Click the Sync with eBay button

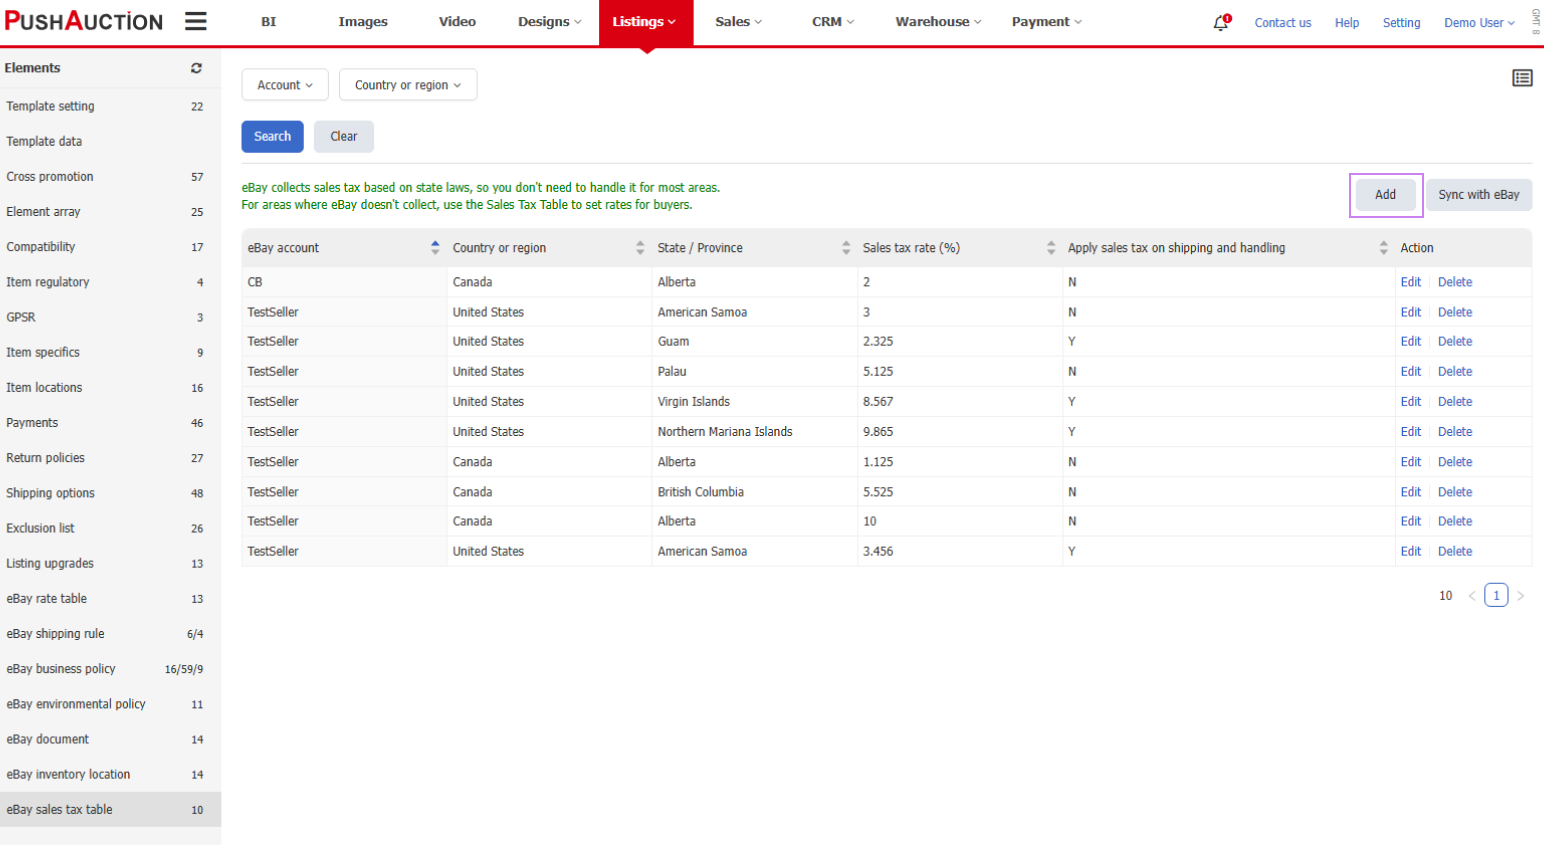point(1479,194)
